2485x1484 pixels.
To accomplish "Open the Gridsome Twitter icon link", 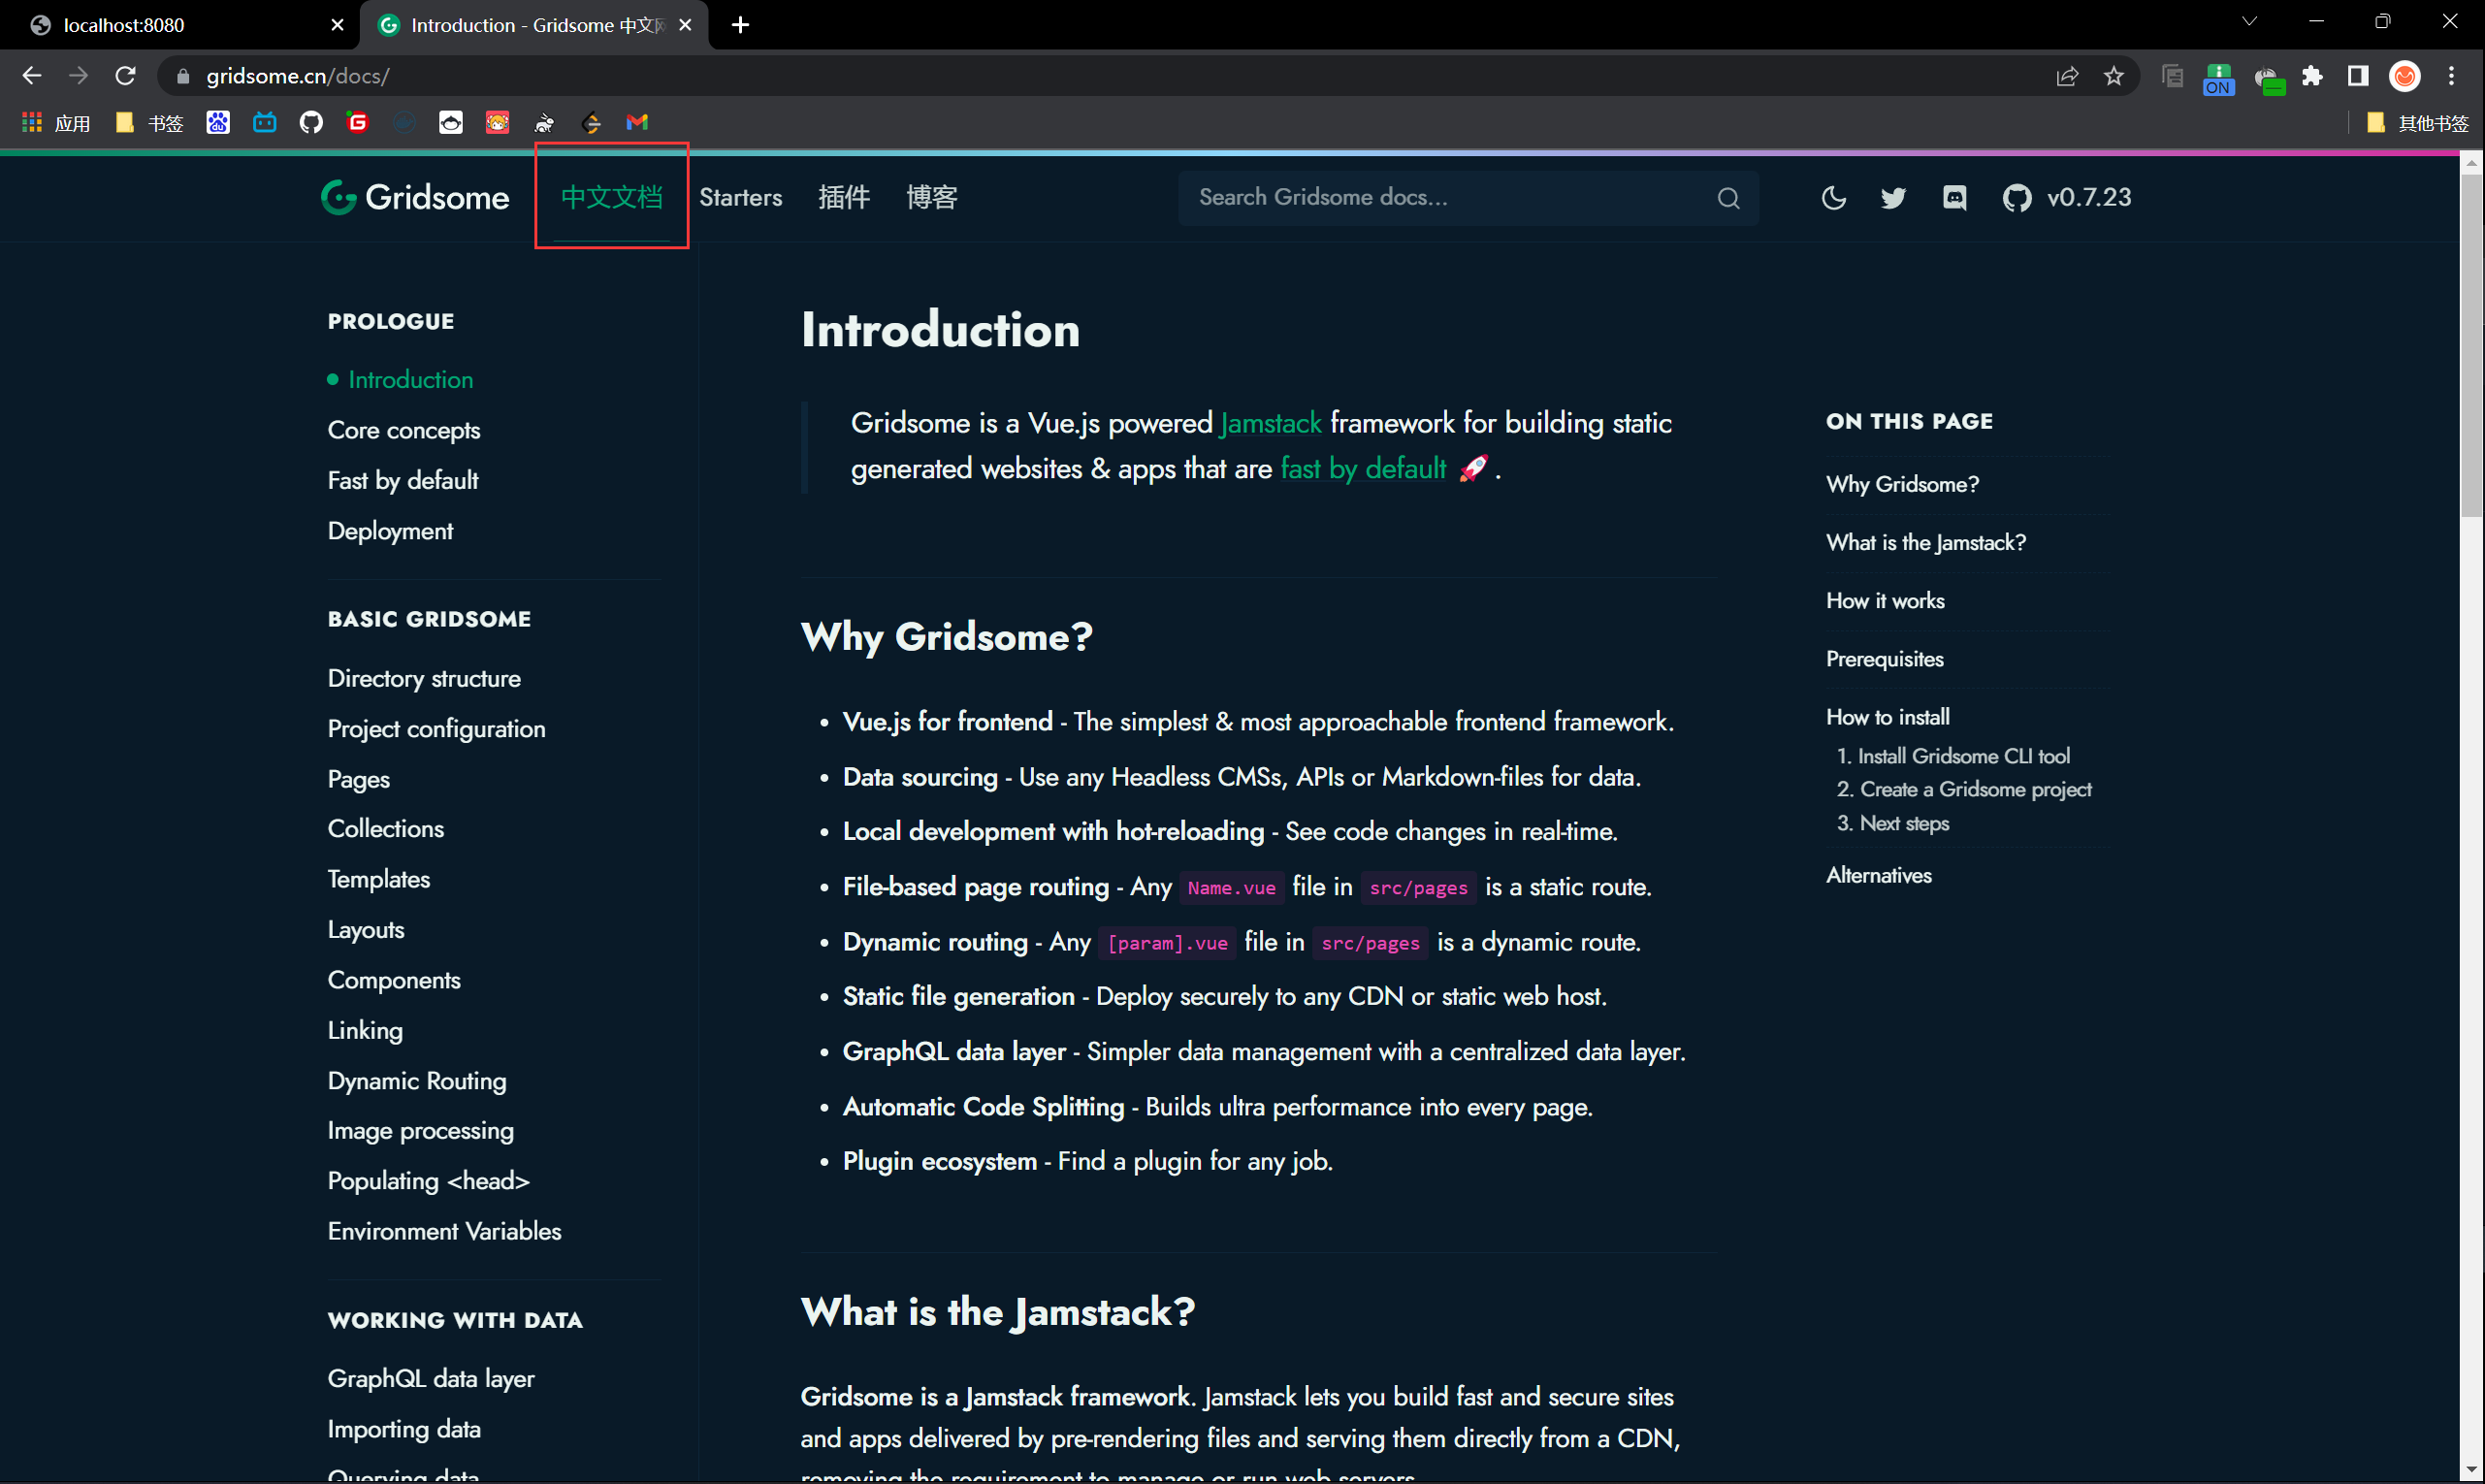I will (x=1893, y=198).
